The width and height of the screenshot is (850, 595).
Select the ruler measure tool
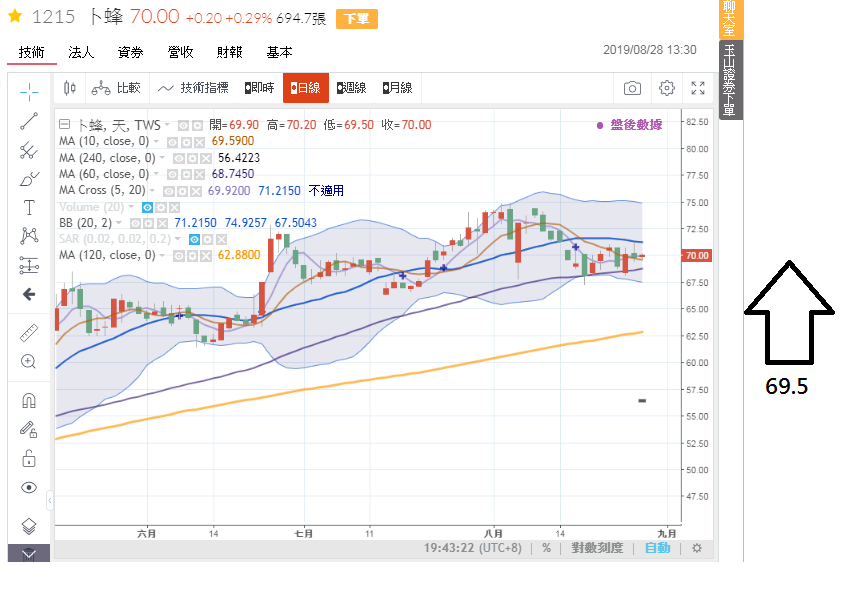[29, 333]
